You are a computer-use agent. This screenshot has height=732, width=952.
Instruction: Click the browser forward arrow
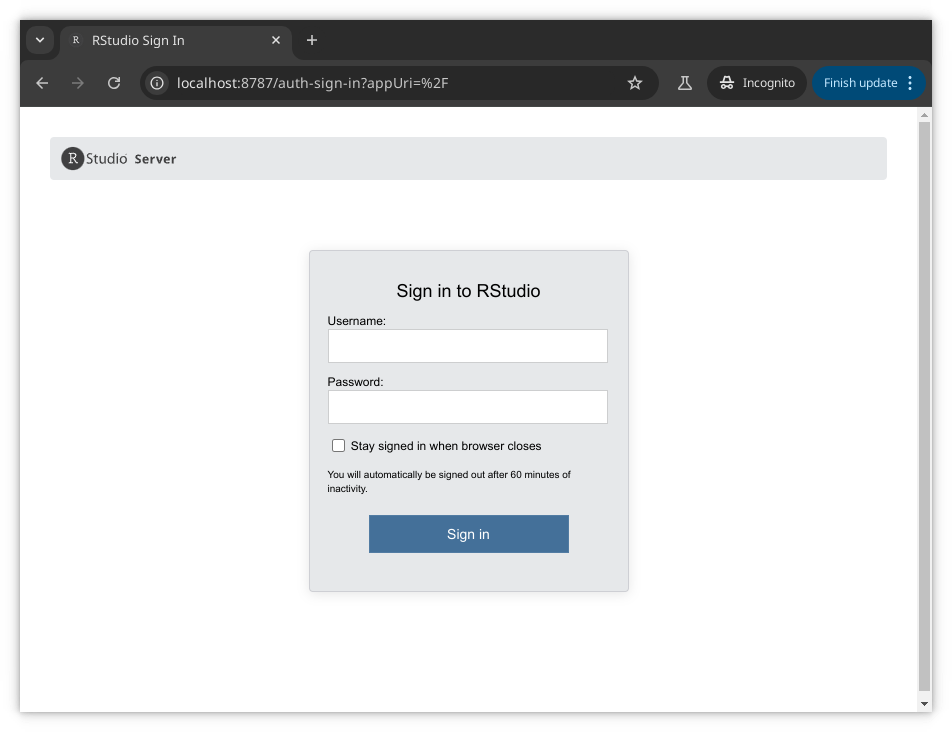pos(78,83)
